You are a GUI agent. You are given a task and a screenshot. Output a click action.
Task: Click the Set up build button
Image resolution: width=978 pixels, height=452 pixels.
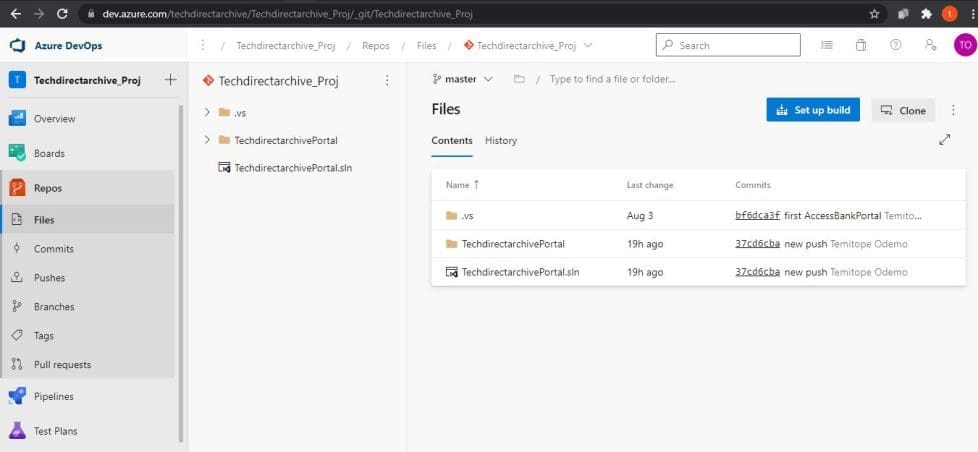[813, 110]
